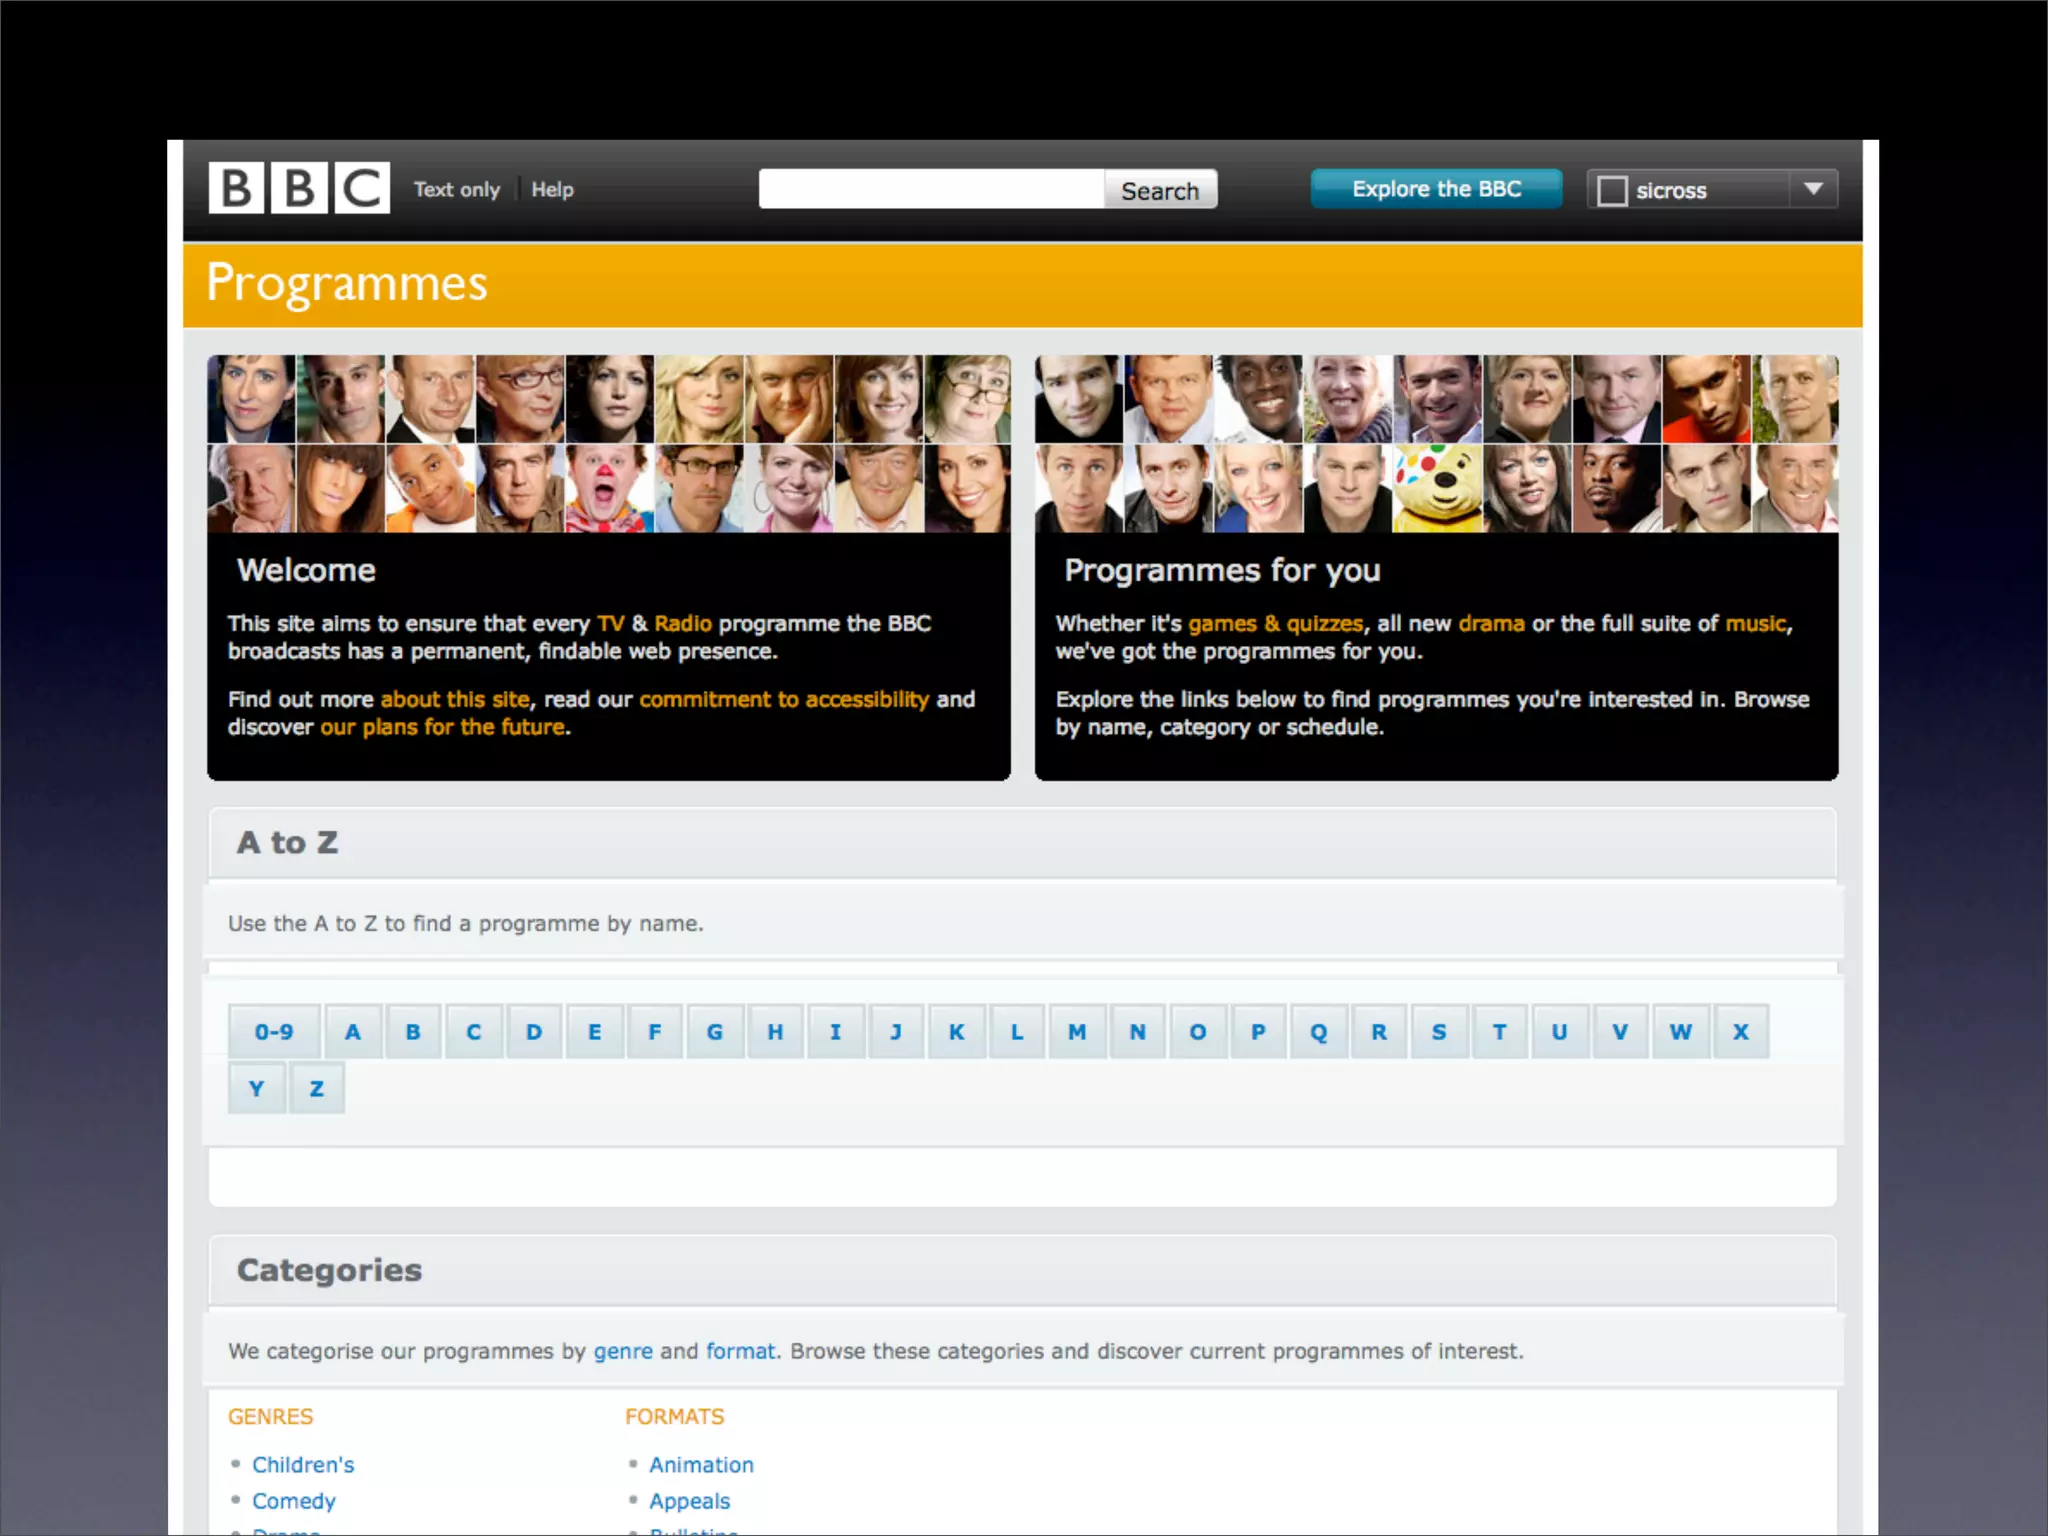Toggle the checkbox next to sicross

(1612, 190)
